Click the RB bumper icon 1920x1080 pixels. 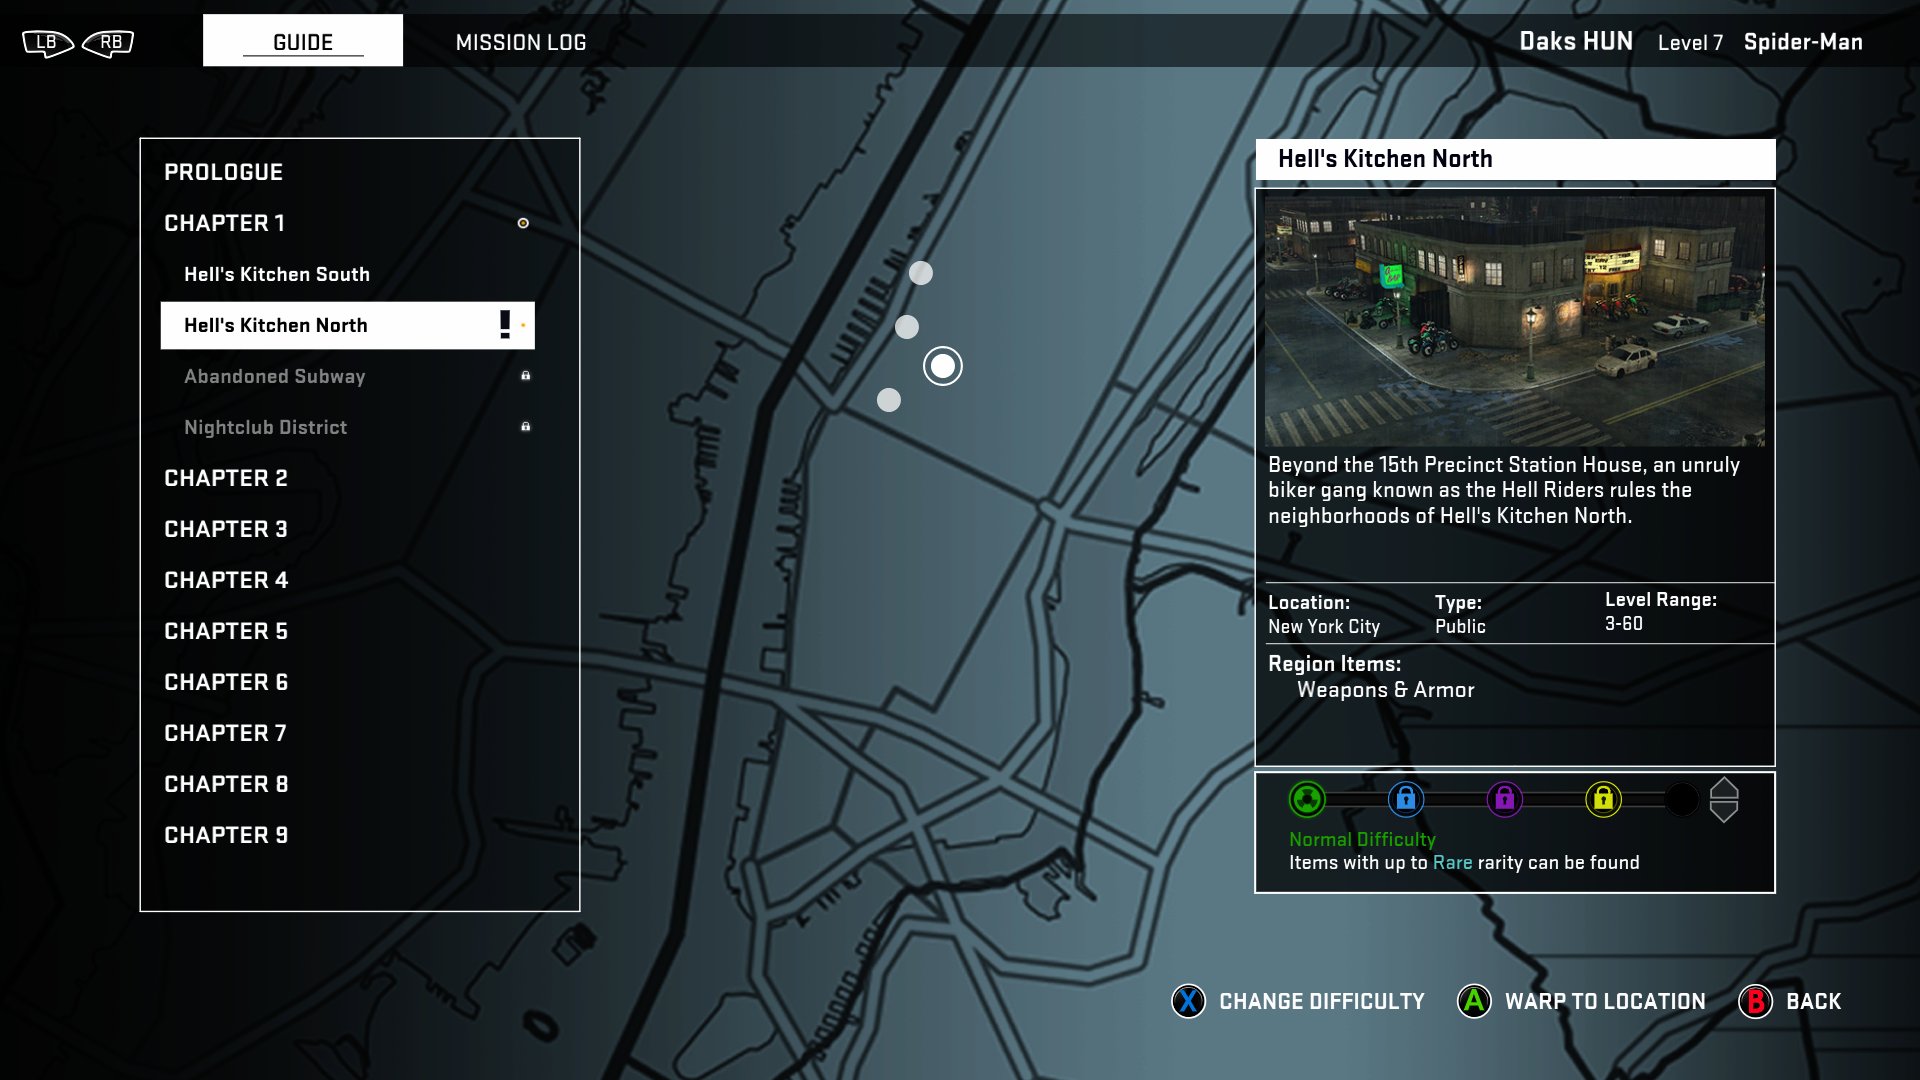tap(109, 42)
